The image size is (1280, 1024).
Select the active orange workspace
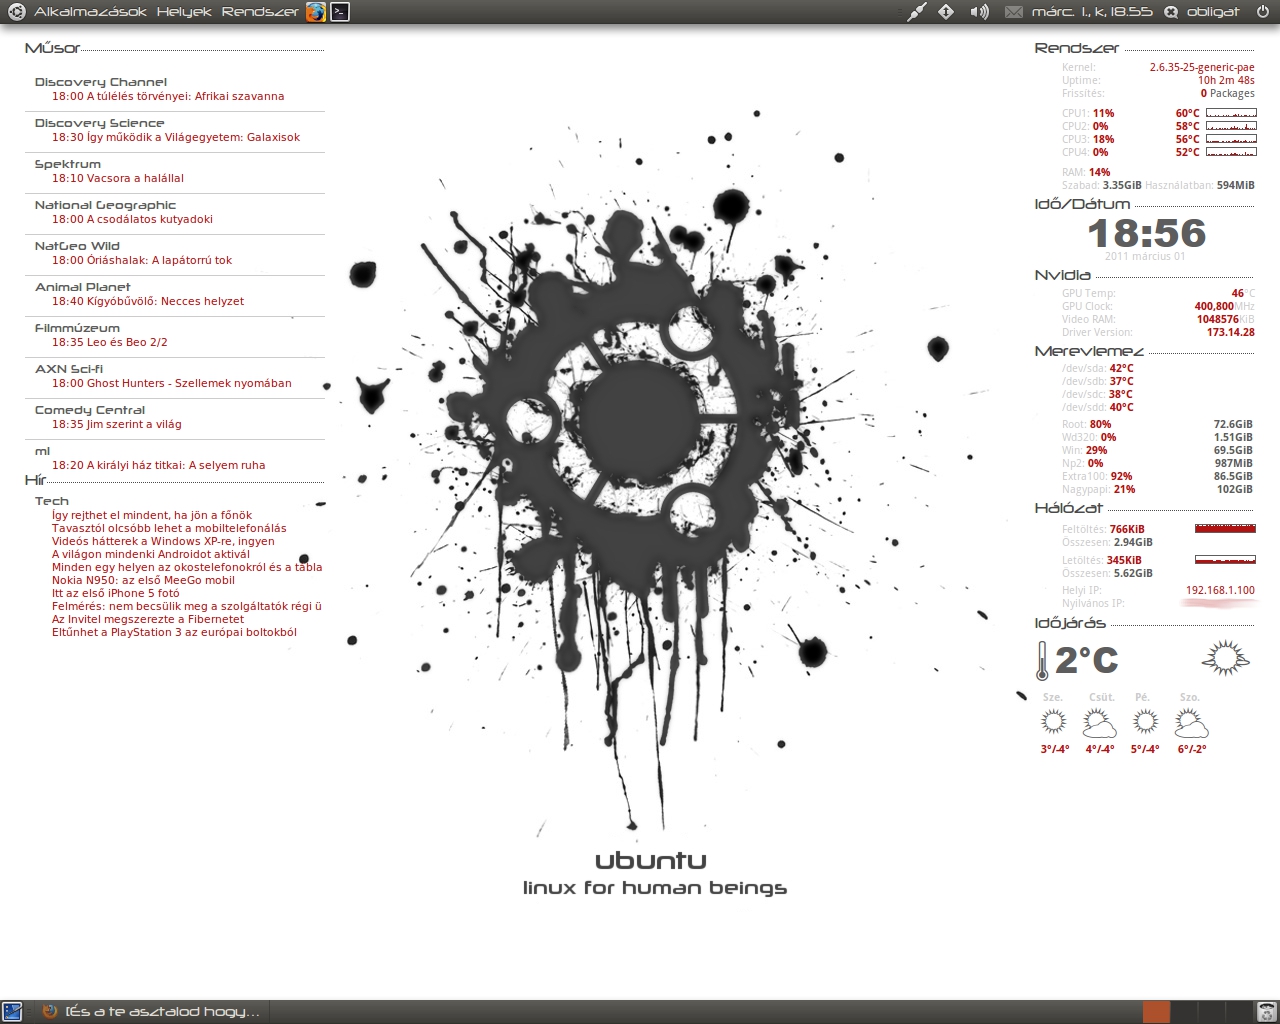coord(1156,1011)
